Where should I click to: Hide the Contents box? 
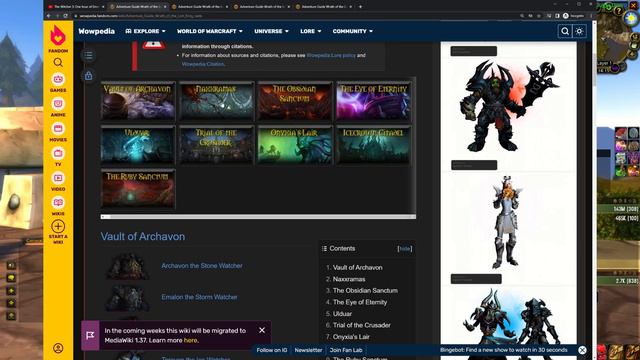404,249
